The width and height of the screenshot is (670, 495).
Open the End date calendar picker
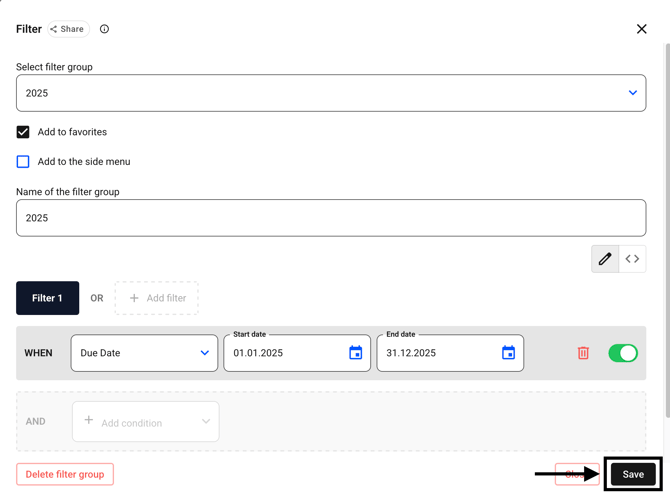[508, 353]
